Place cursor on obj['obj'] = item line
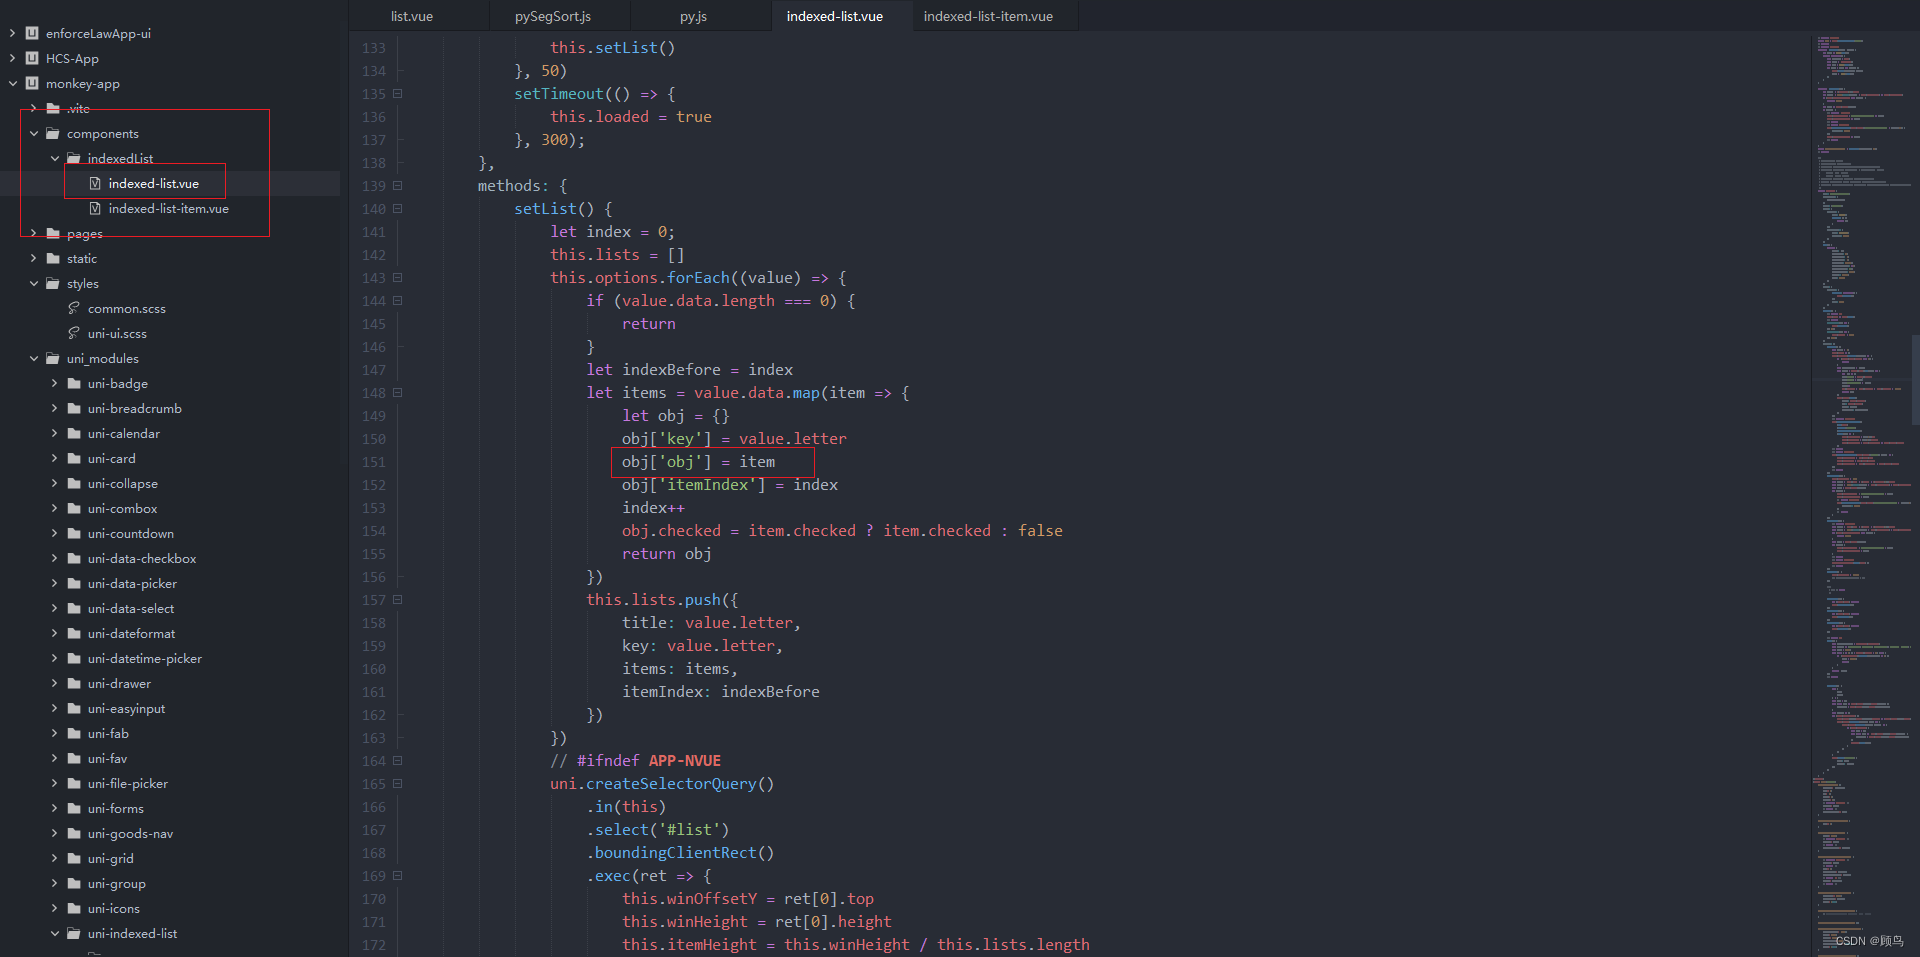This screenshot has height=957, width=1920. click(698, 462)
